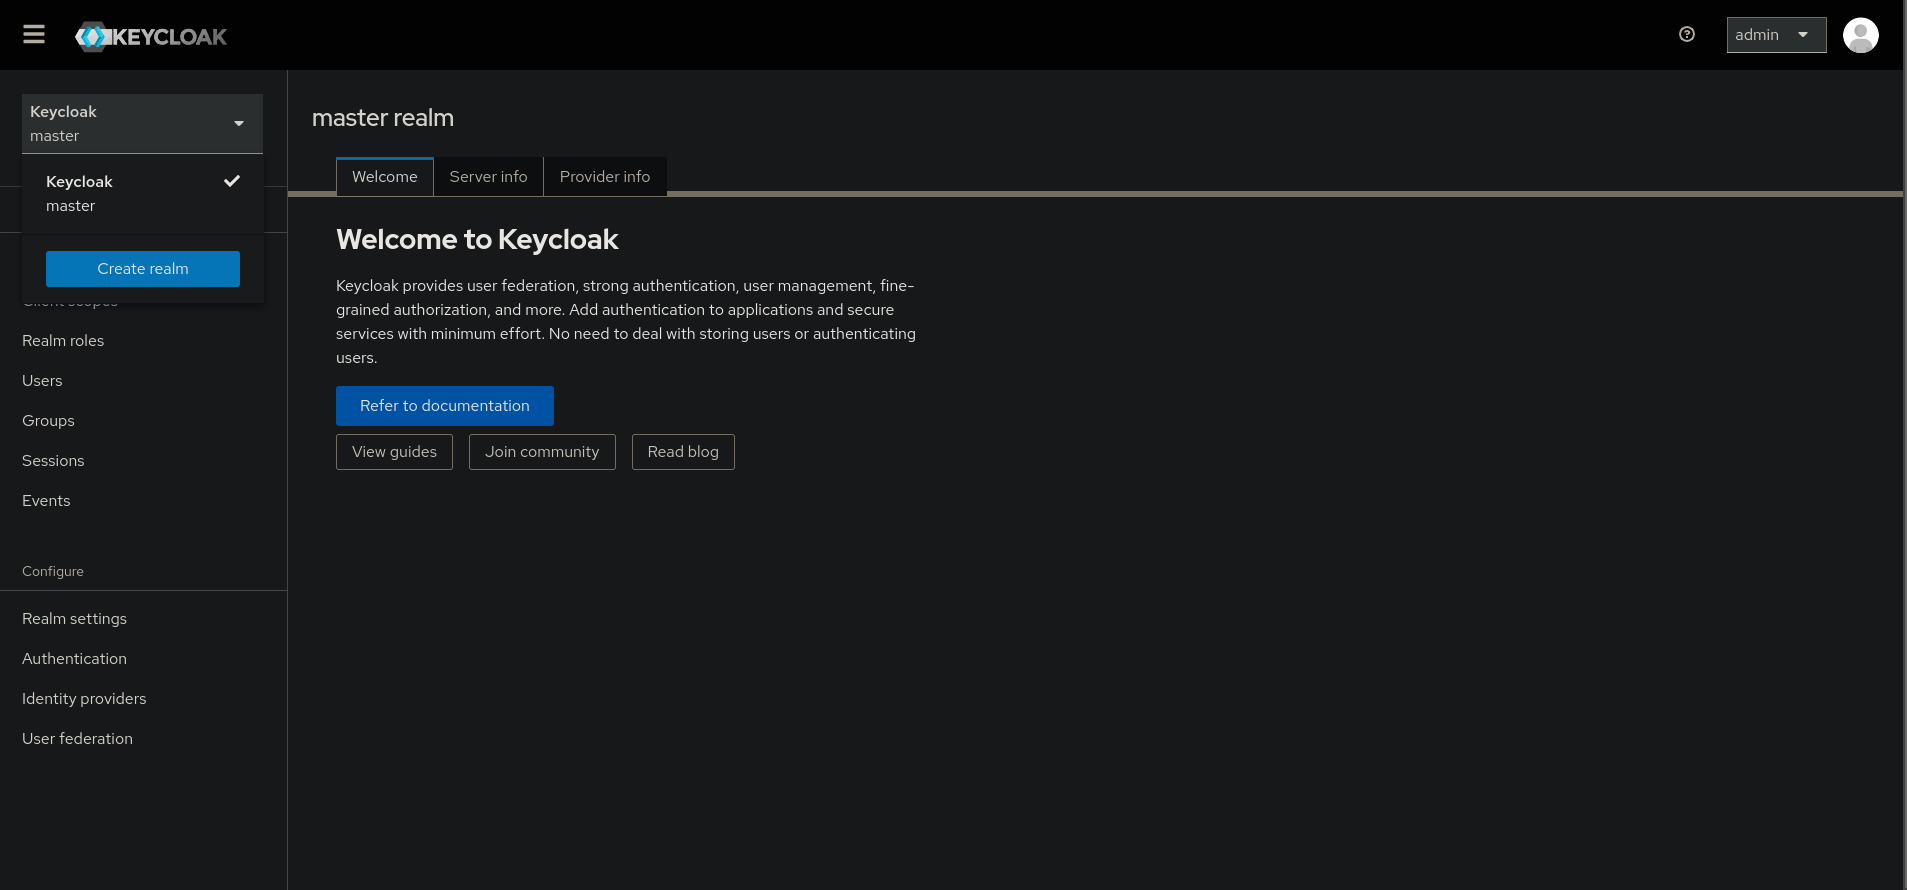Toggle the hamburger navigation menu

click(x=34, y=35)
